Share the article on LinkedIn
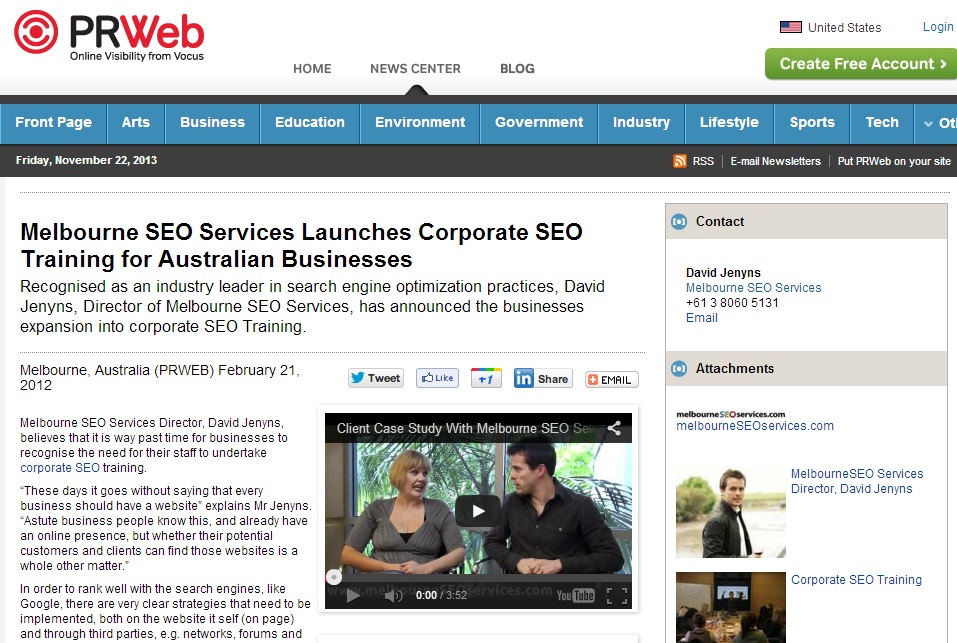 coord(543,378)
